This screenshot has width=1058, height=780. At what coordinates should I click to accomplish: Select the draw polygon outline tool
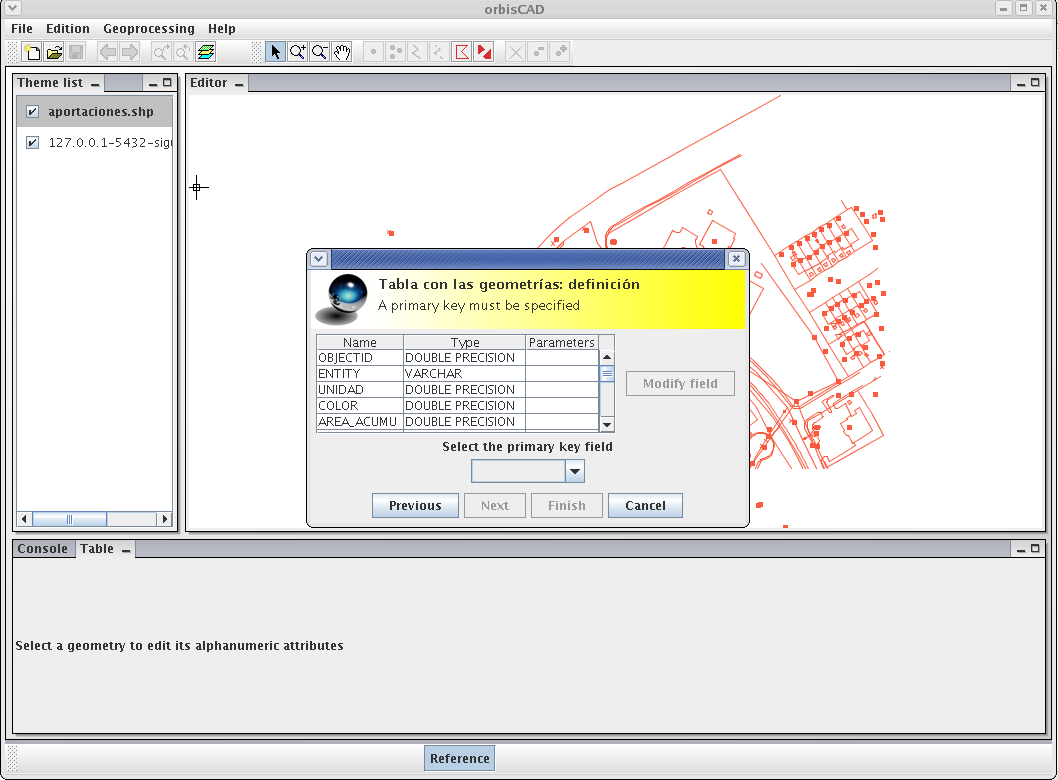point(462,52)
